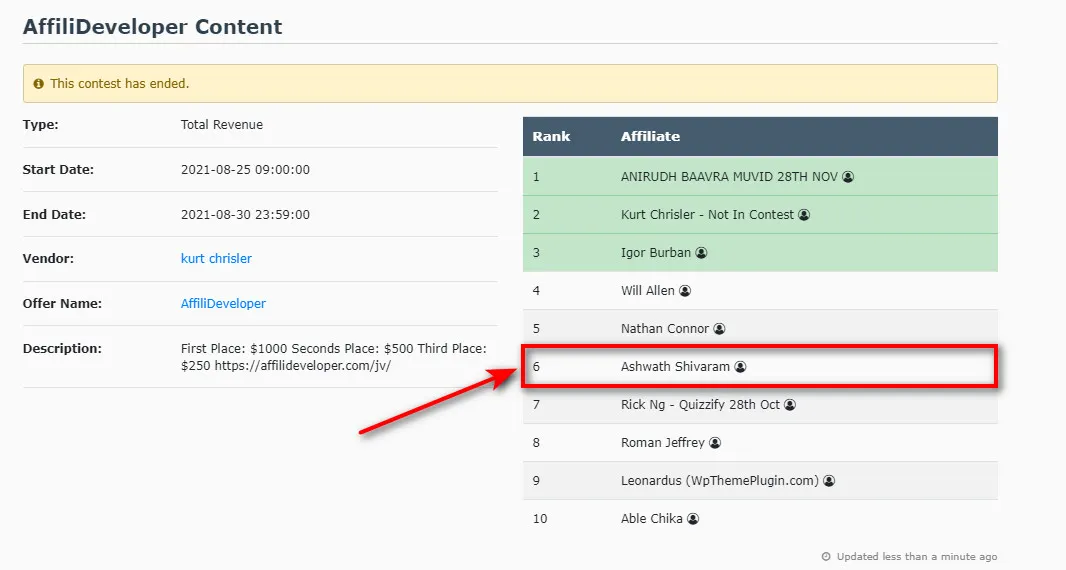
Task: Click the Ashwath Shivaram affiliate name
Action: [x=675, y=367]
